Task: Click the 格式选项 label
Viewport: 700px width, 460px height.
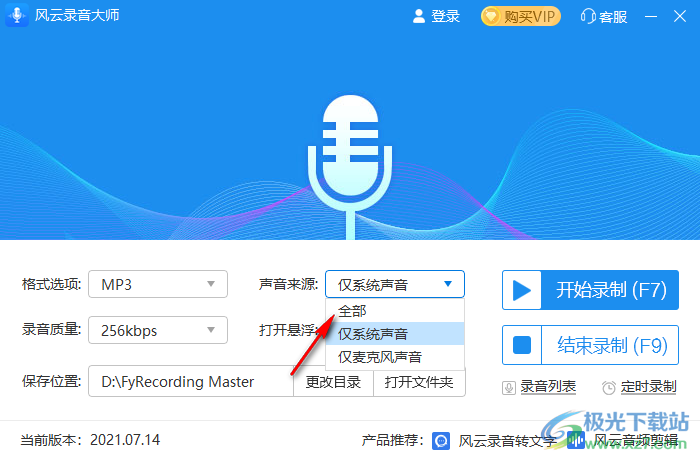Action: pyautogui.click(x=52, y=284)
